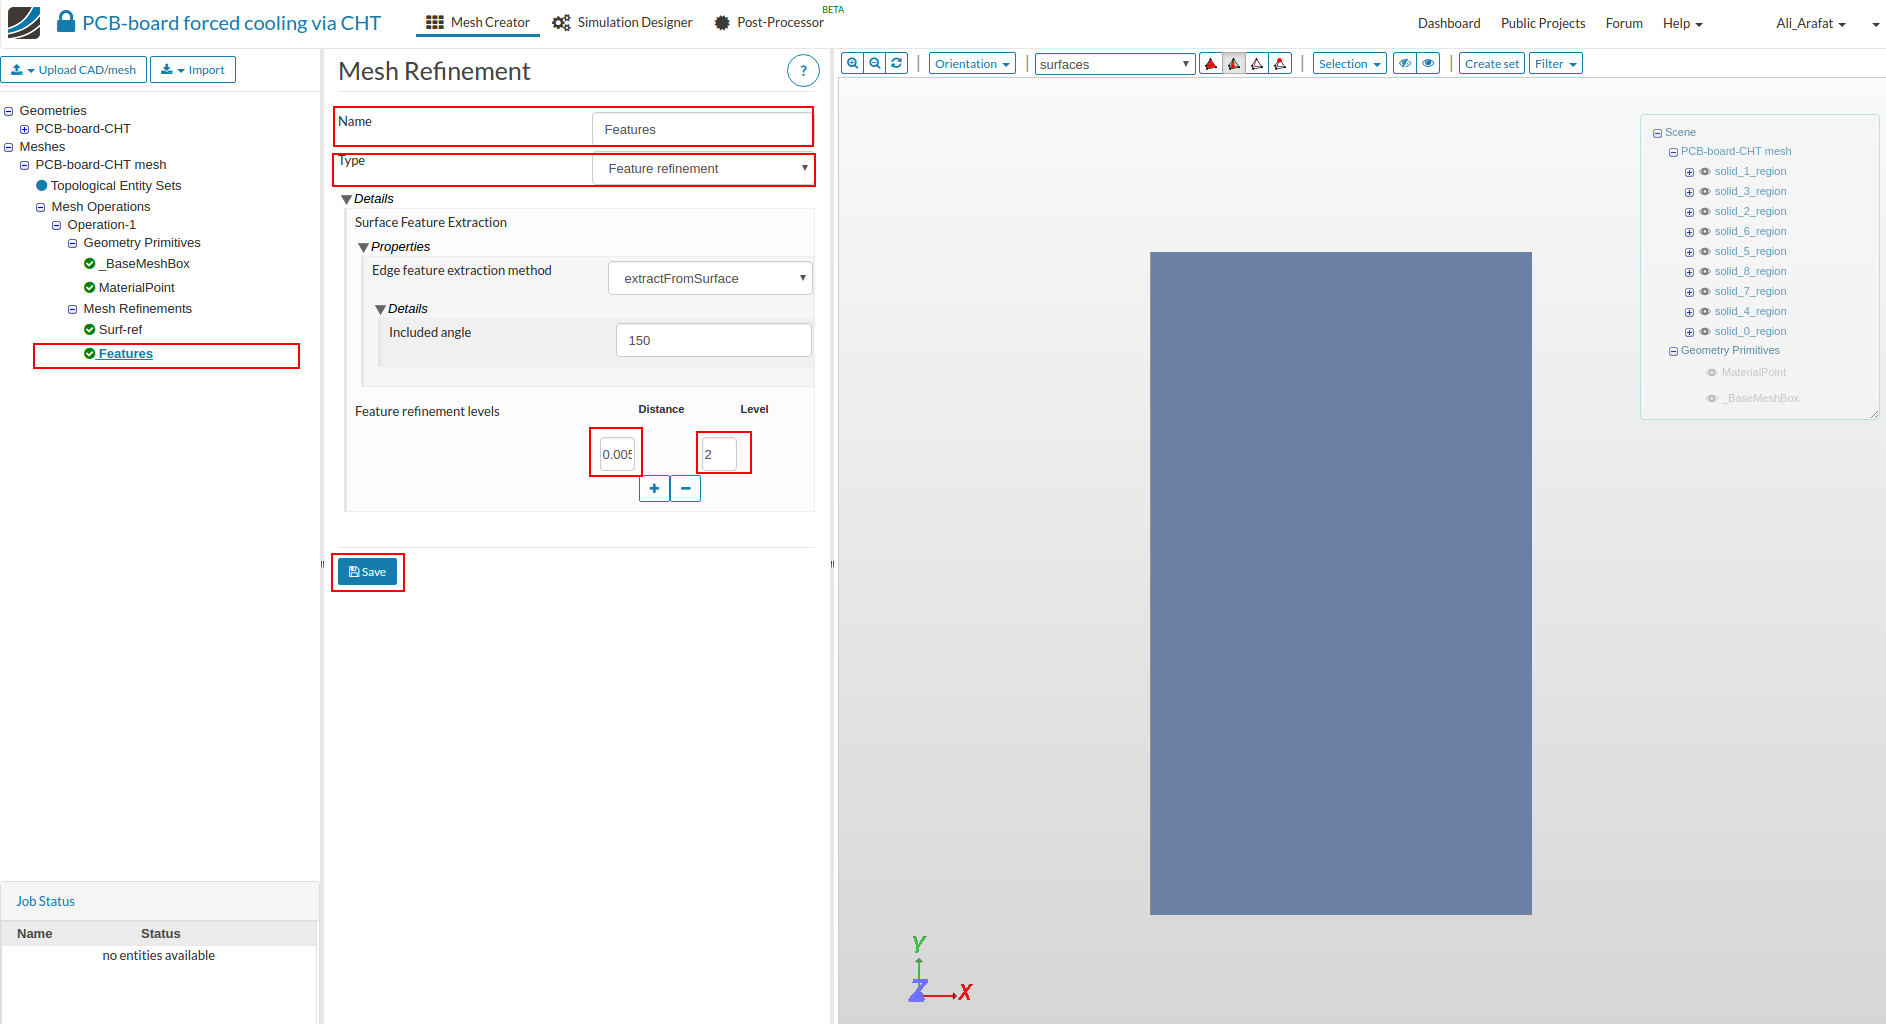Click the Create set button
This screenshot has height=1024, width=1886.
(x=1491, y=64)
